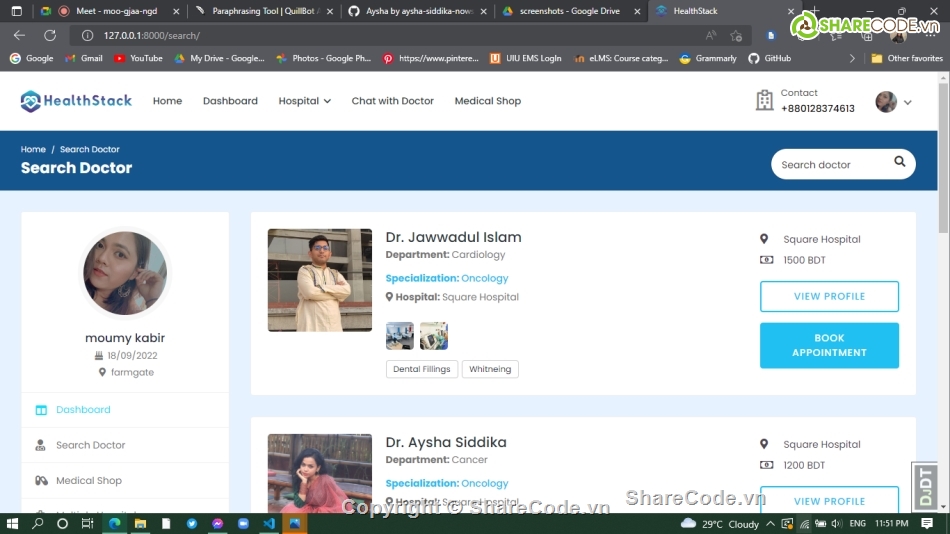Open Dr. Jawwadul Islam name link
Screen dimensions: 950x534
click(453, 237)
